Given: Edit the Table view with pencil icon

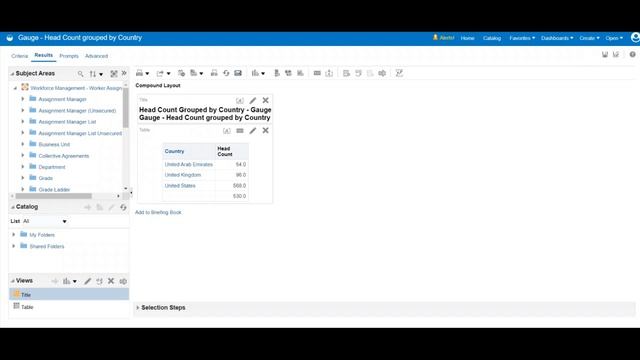Looking at the screenshot, I should pos(253,131).
